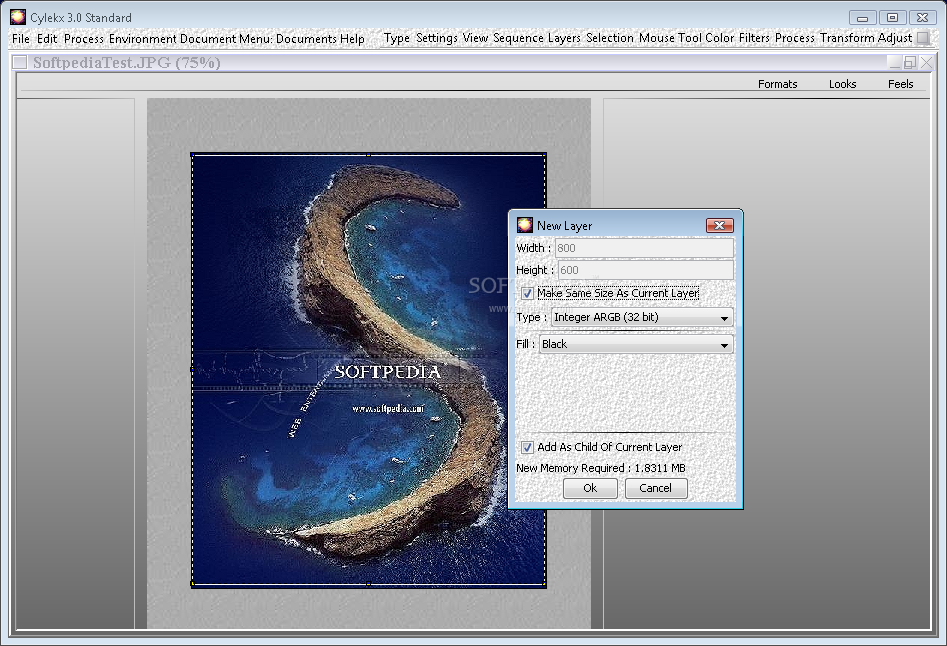Restore the SoftpediaTest.JPG document window
947x646 pixels.
[910, 63]
